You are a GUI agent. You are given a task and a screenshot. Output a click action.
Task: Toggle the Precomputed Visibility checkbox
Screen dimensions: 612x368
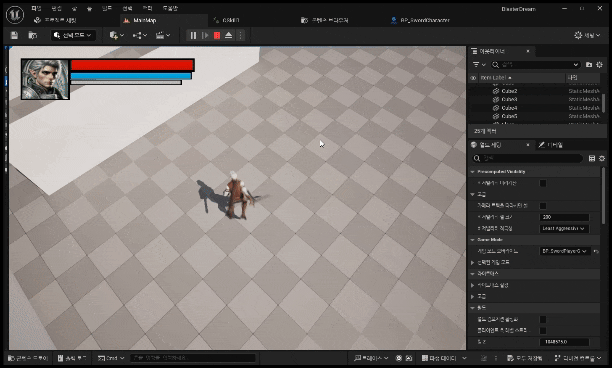(543, 183)
